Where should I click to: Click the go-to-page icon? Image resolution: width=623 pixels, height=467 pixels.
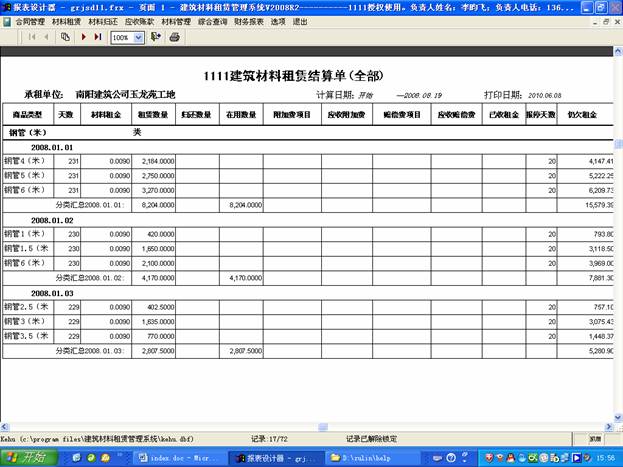[x=66, y=36]
